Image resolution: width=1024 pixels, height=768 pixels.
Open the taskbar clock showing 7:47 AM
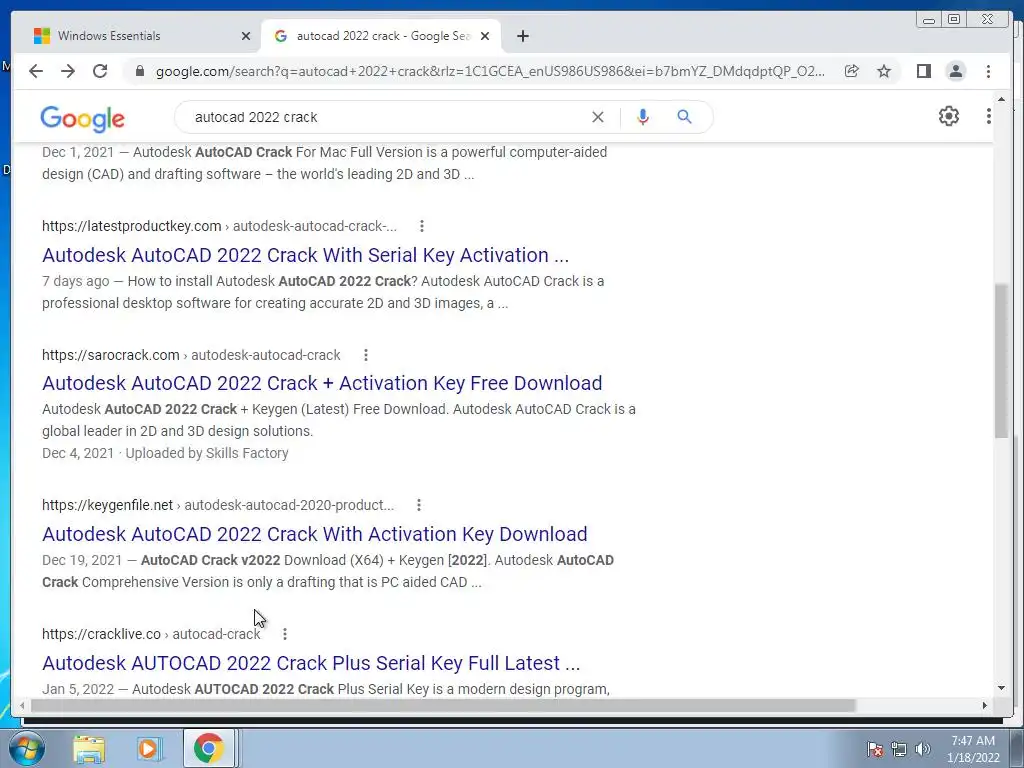[x=973, y=749]
